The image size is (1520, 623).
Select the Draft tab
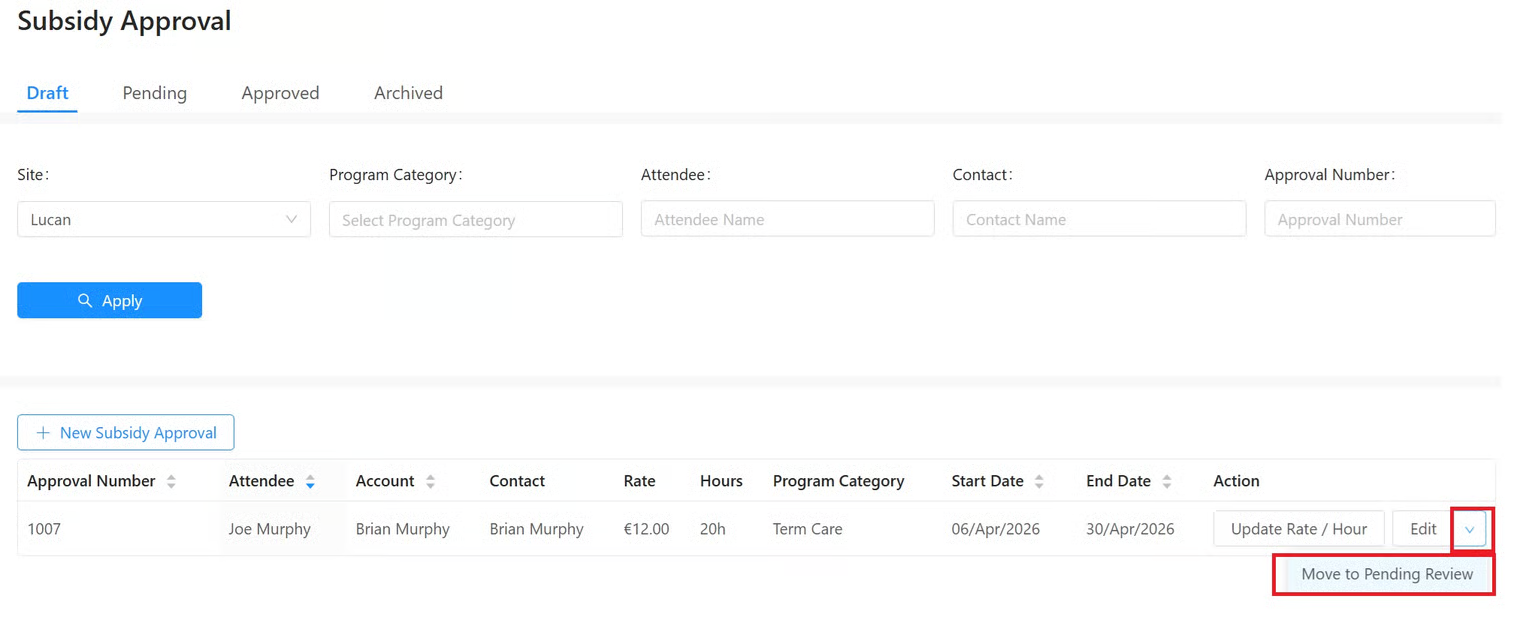click(x=47, y=93)
